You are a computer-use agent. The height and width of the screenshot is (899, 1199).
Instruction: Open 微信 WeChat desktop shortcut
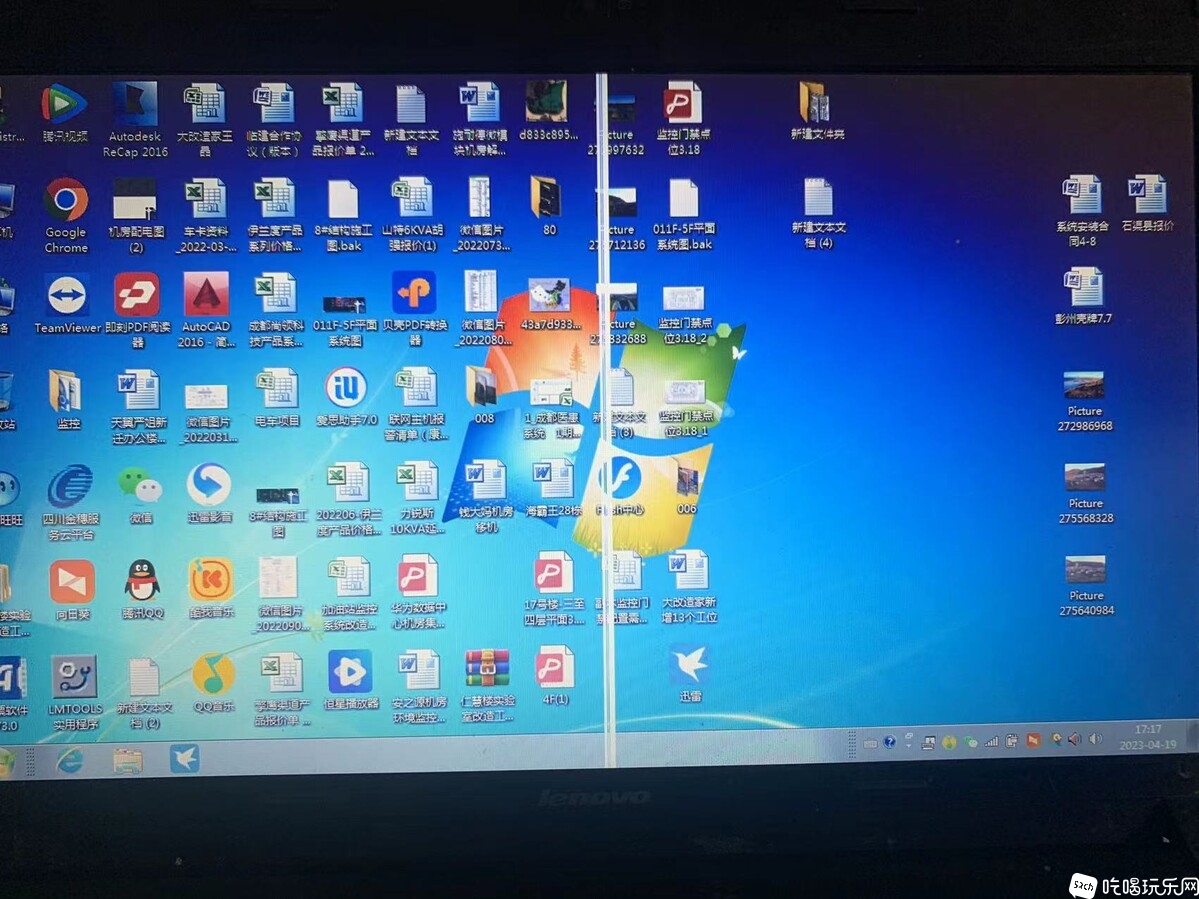click(x=140, y=495)
